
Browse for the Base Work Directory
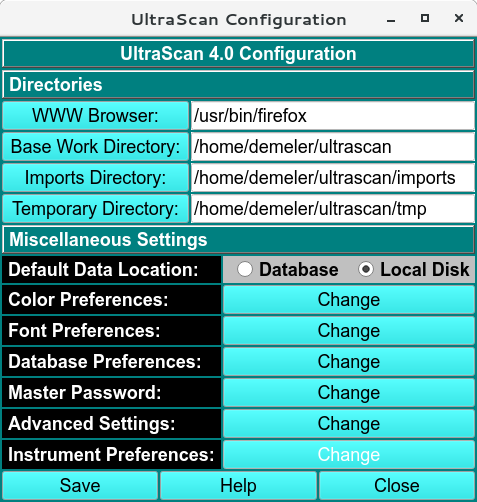click(x=95, y=147)
